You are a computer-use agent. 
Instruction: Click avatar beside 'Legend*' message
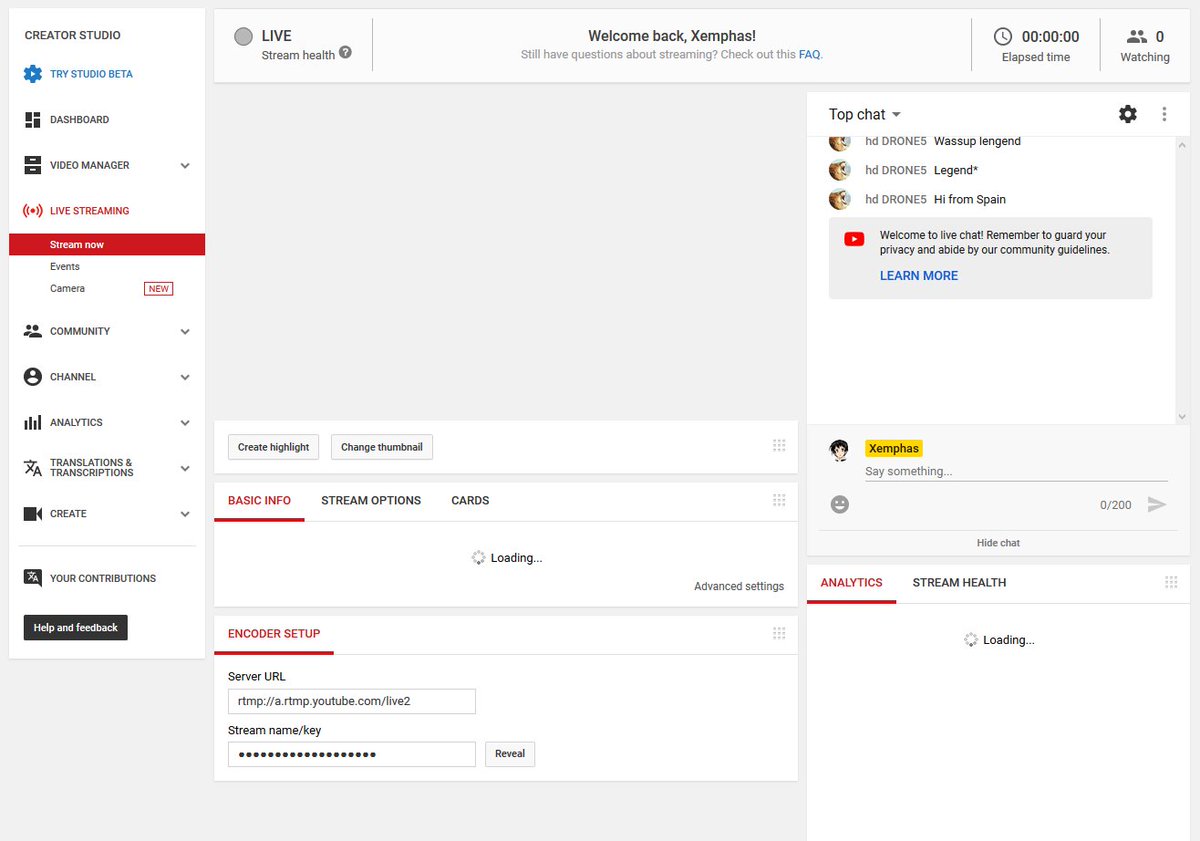[840, 170]
